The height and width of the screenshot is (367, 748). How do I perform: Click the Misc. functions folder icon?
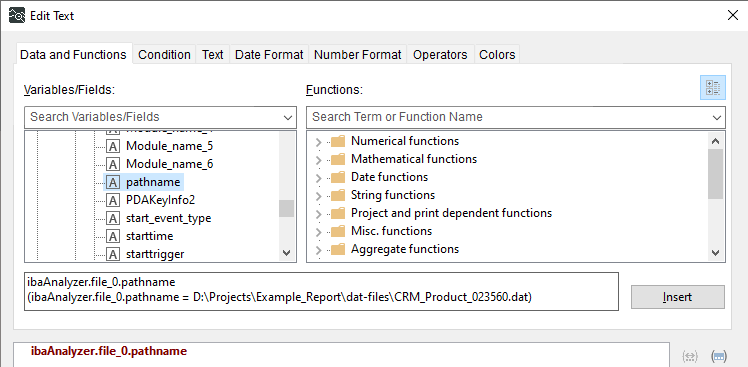coord(338,231)
